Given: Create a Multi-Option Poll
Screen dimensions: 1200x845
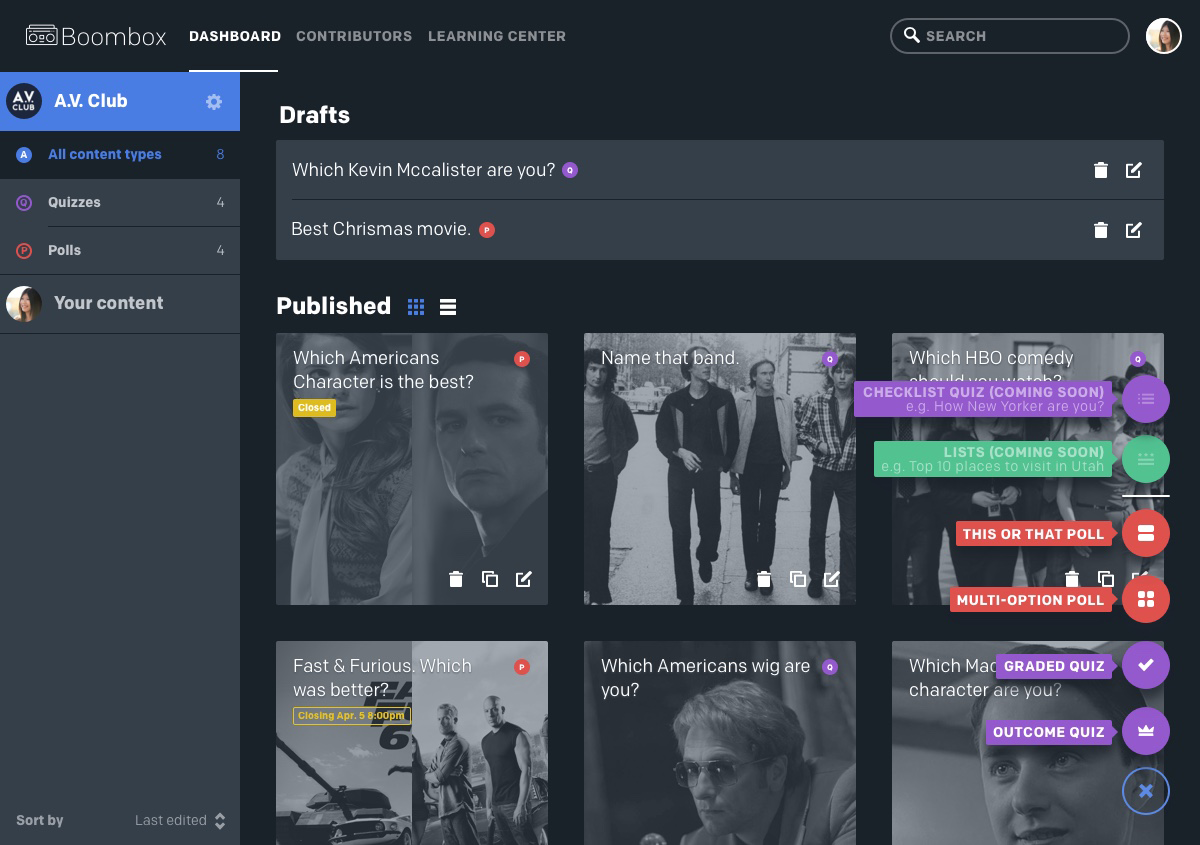Looking at the screenshot, I should point(1146,599).
